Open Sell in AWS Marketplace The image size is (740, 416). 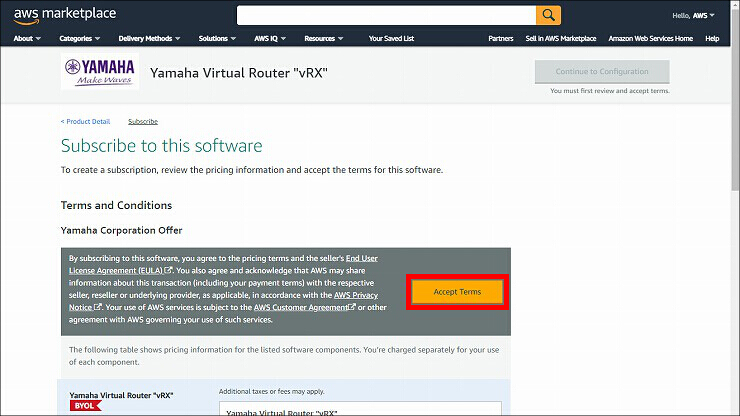561,38
